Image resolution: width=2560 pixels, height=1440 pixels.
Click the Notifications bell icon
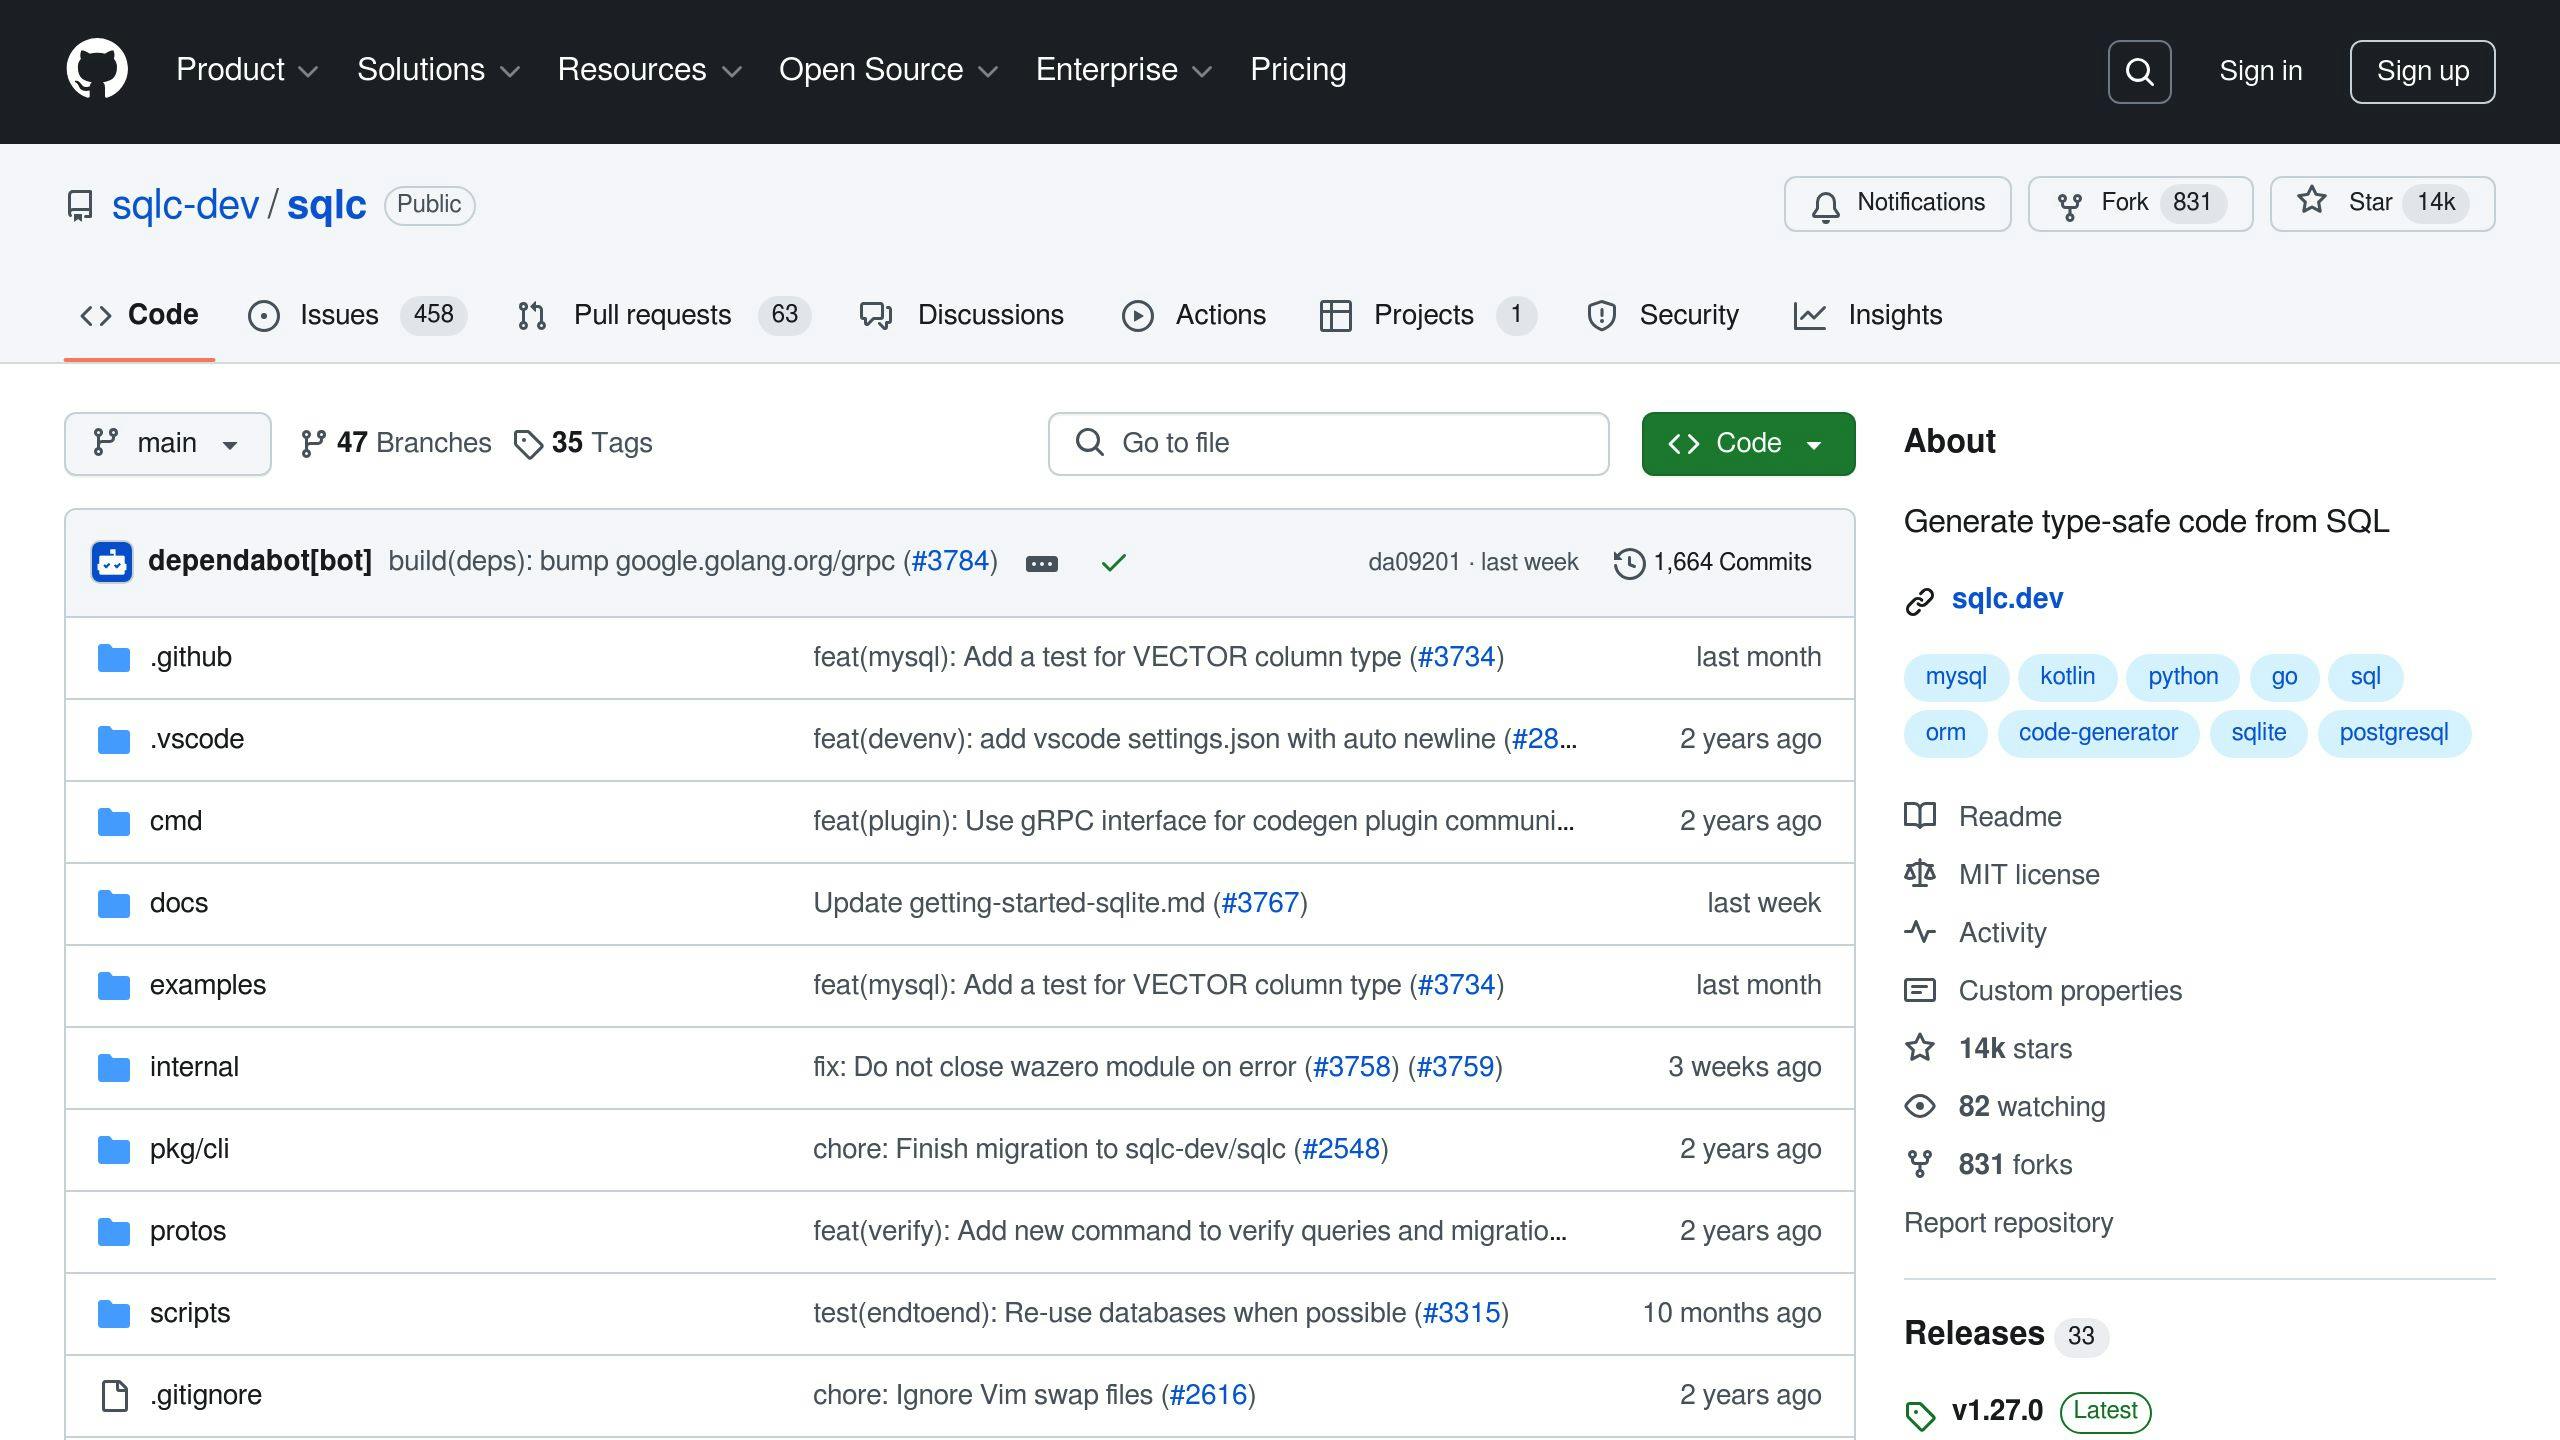1825,206
